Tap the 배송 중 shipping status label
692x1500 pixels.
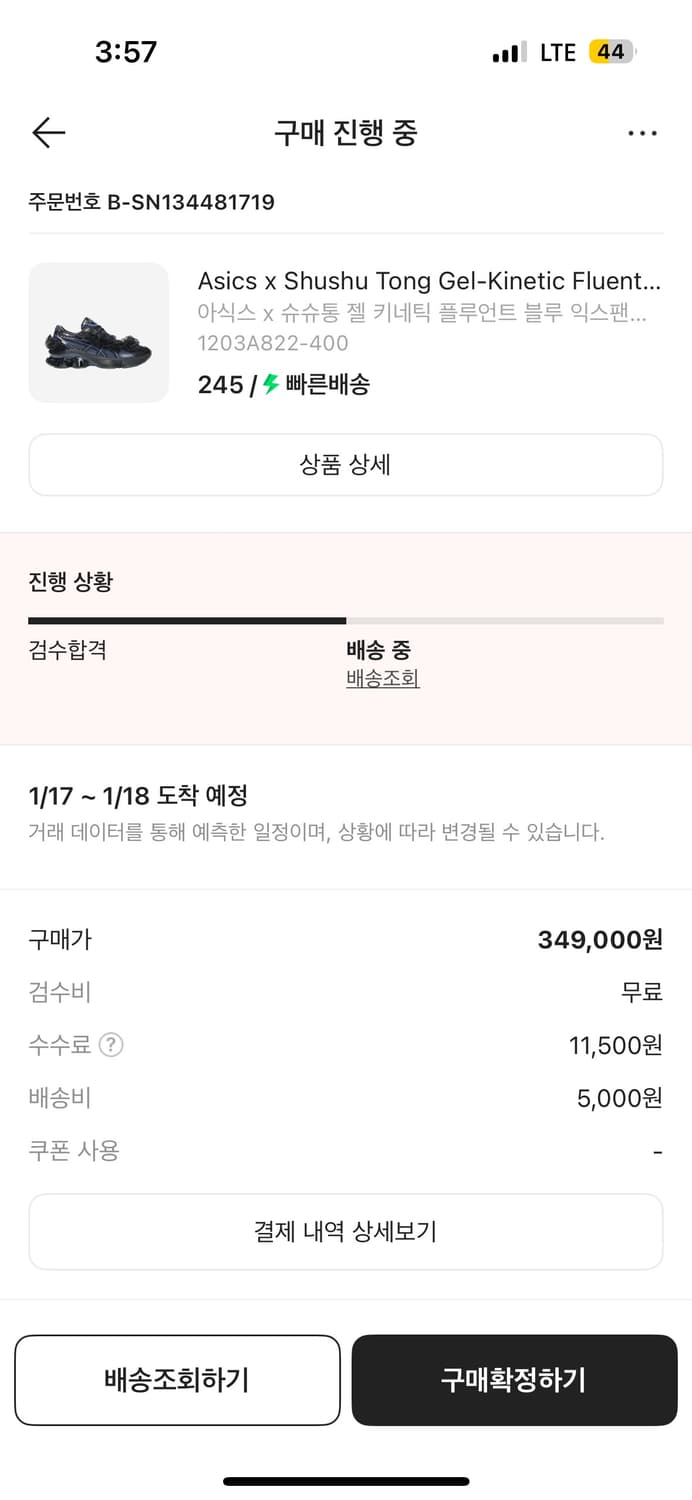375,650
